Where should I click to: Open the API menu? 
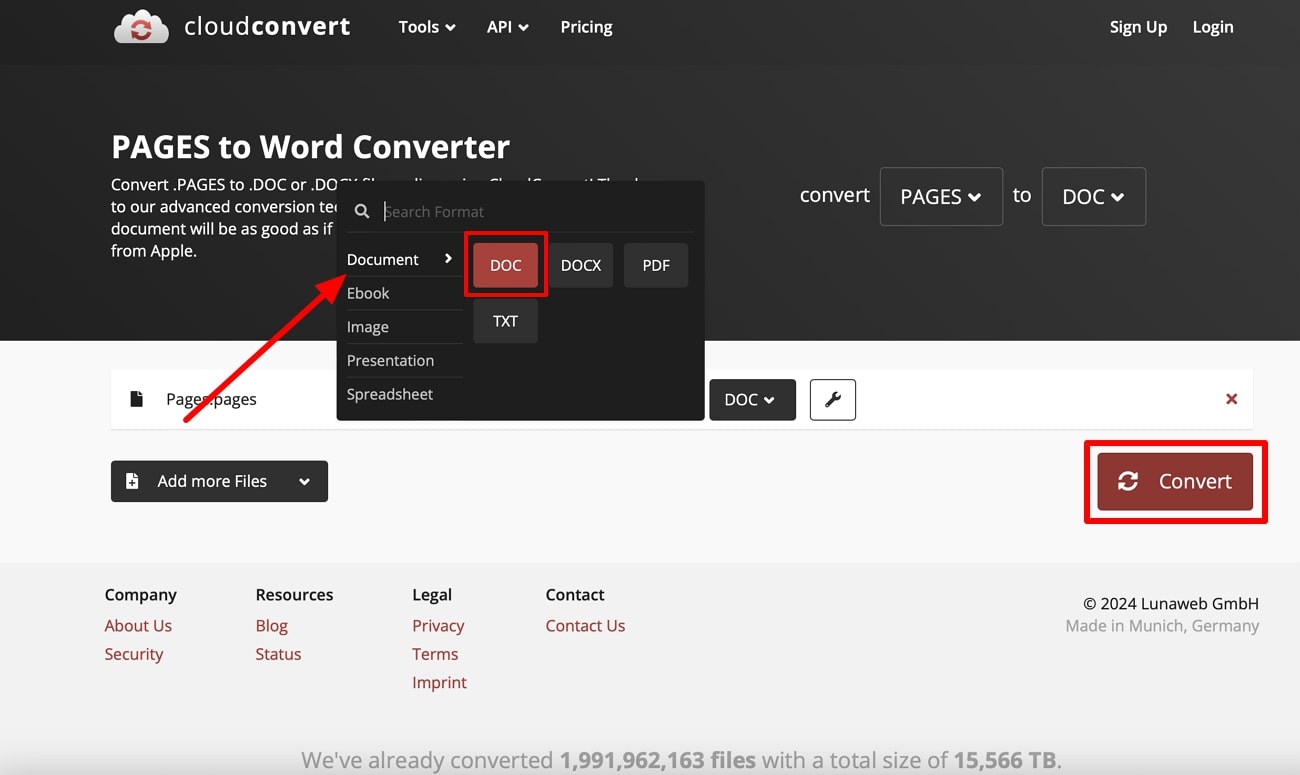[x=507, y=27]
